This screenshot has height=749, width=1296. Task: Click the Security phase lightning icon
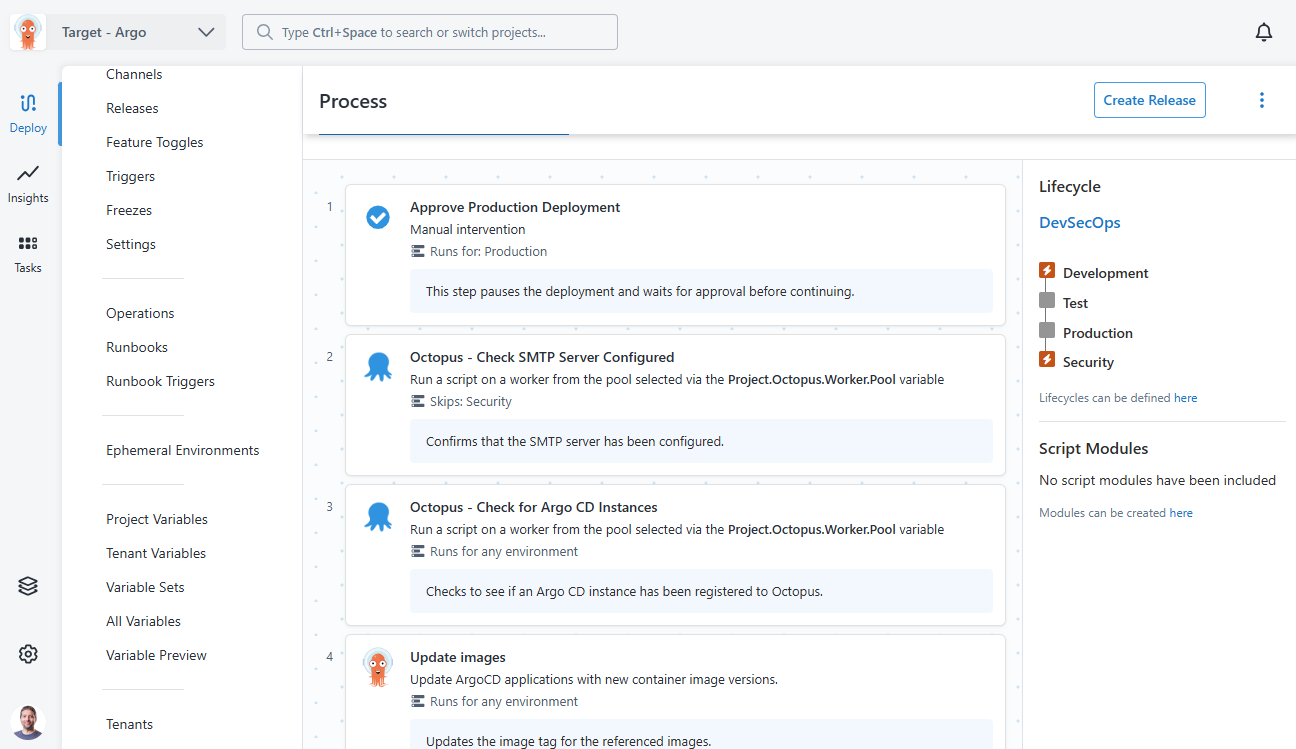click(x=1047, y=359)
